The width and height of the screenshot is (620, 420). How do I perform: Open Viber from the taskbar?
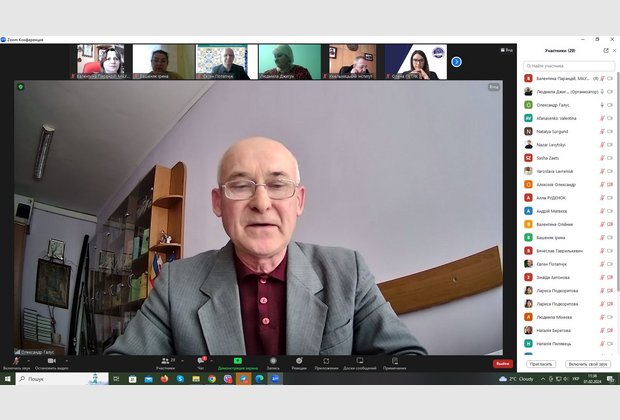pos(228,379)
